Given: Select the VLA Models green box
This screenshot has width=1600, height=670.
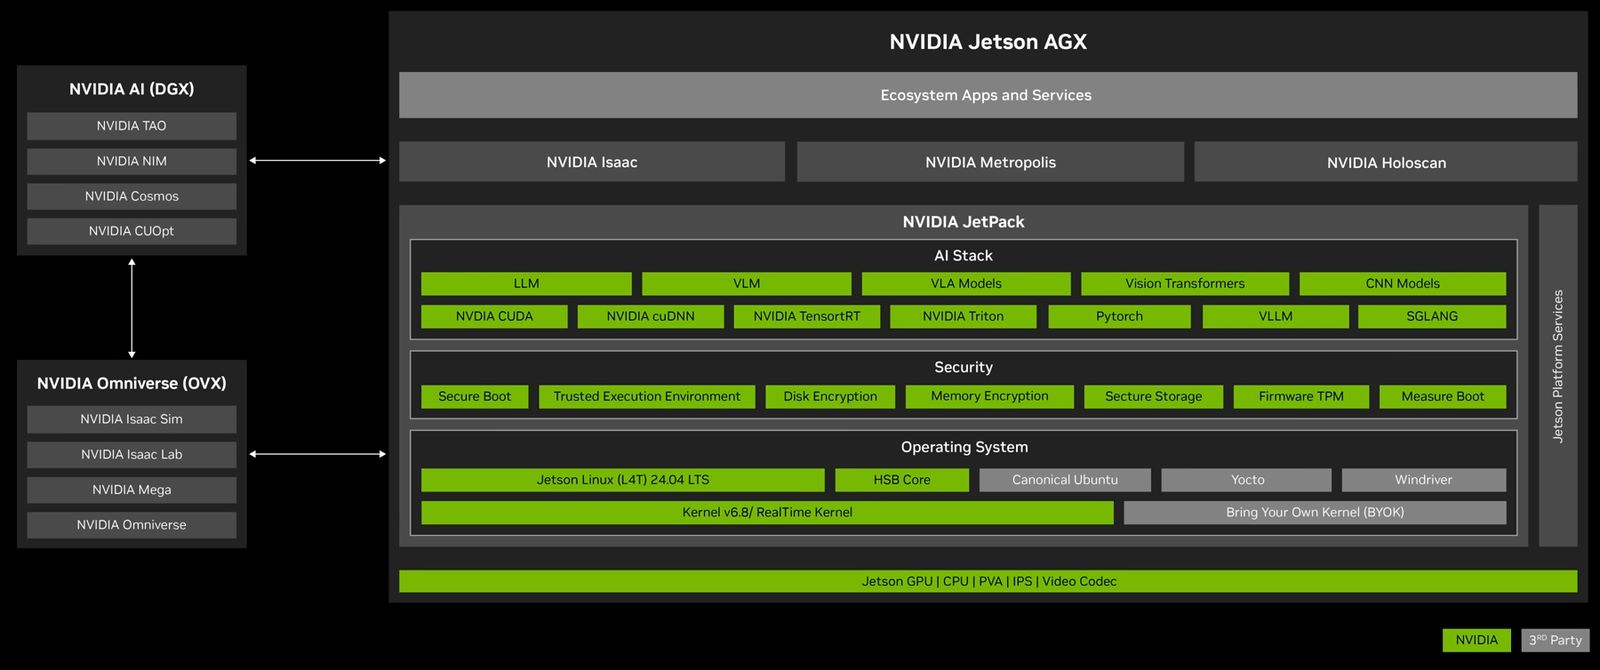Looking at the screenshot, I should point(966,284).
